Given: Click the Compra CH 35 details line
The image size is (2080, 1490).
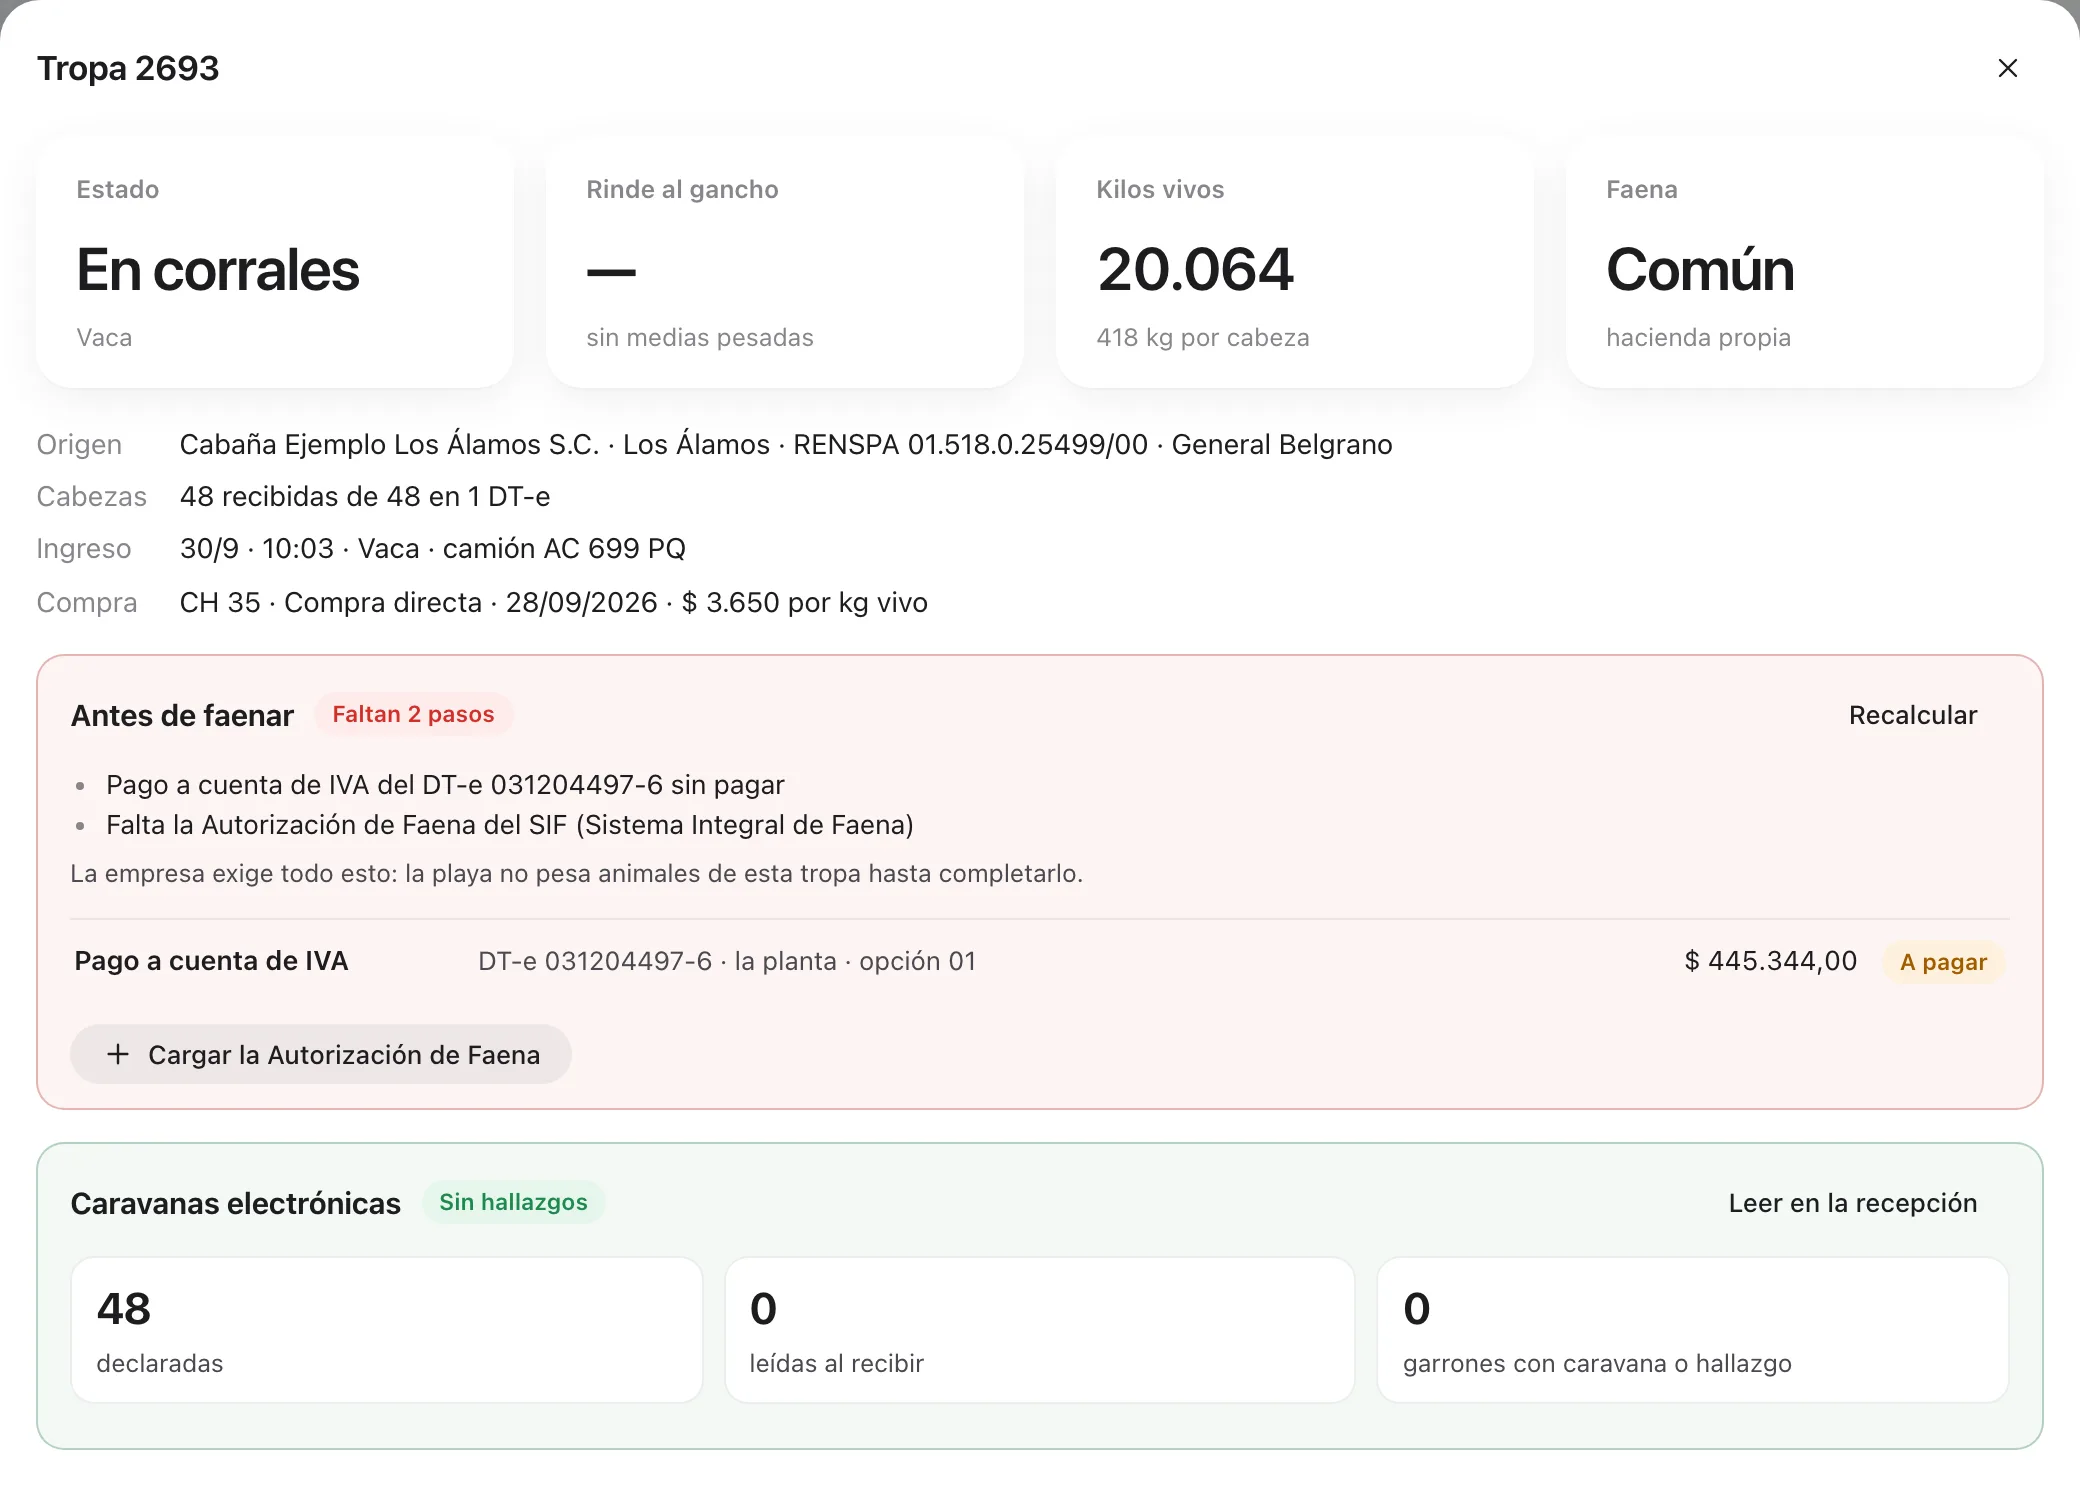Looking at the screenshot, I should (482, 602).
